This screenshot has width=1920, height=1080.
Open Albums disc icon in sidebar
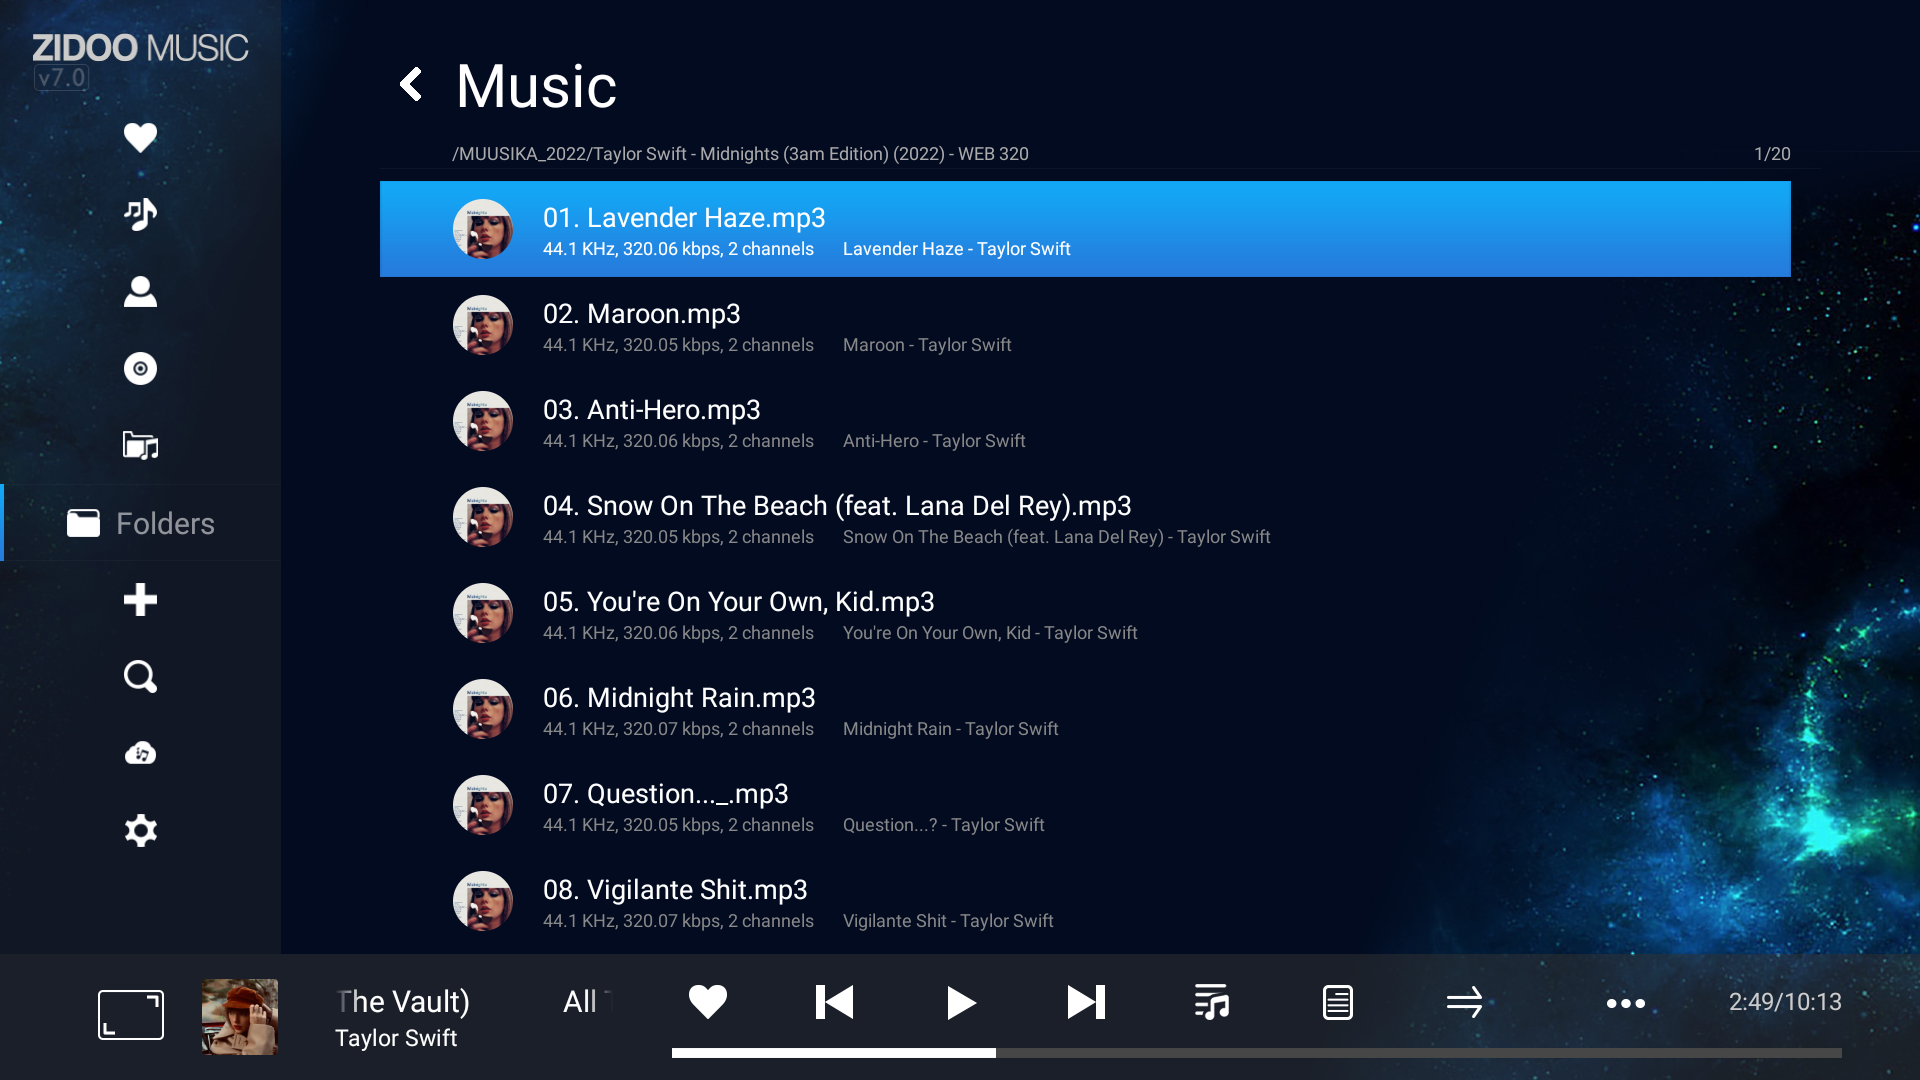pos(140,368)
